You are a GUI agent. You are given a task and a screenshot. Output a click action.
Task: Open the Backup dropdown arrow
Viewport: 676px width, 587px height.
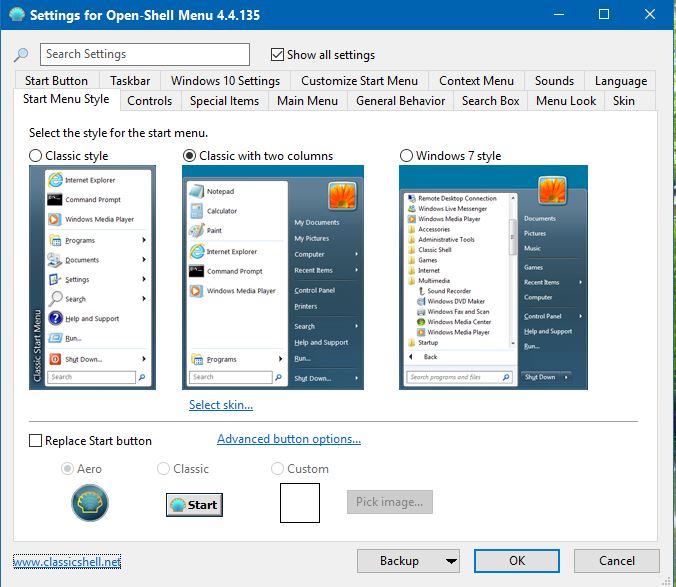(451, 561)
